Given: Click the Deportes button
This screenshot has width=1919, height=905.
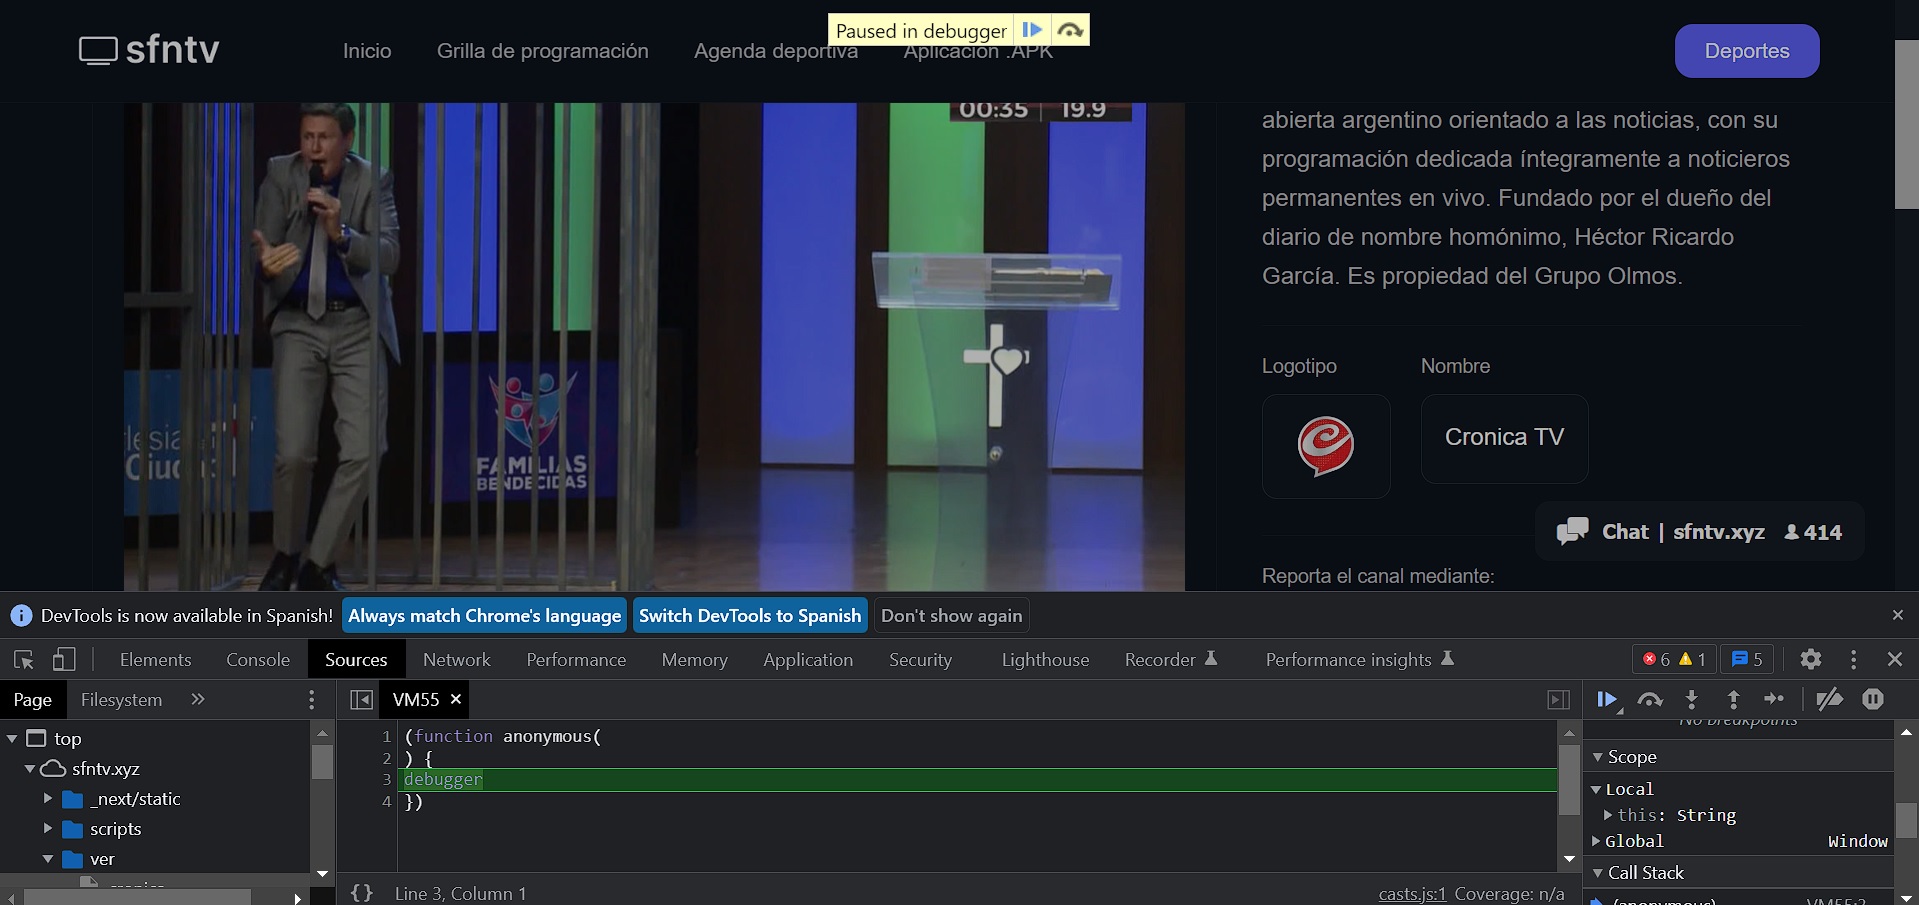Looking at the screenshot, I should [1747, 51].
